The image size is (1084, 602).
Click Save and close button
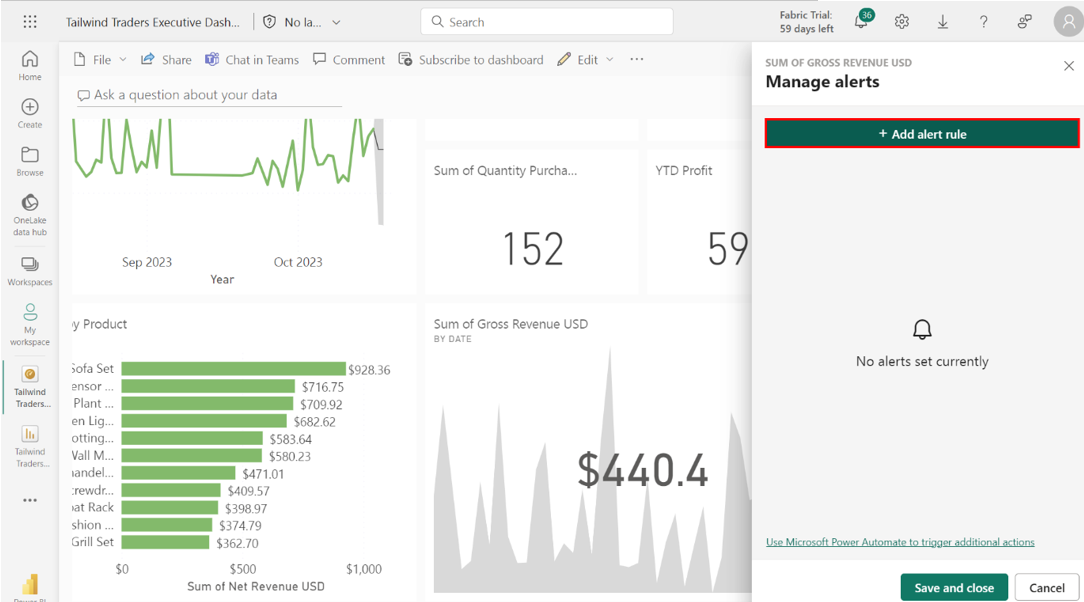953,587
